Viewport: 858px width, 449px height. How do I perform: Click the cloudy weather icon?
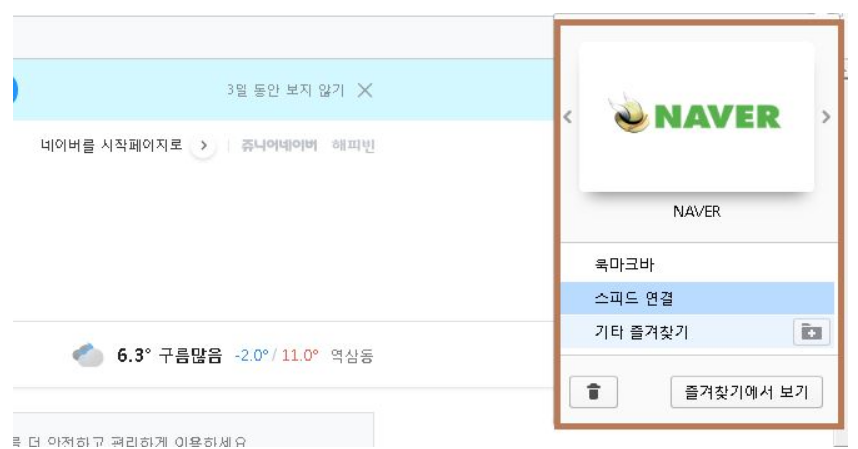pyautogui.click(x=88, y=355)
